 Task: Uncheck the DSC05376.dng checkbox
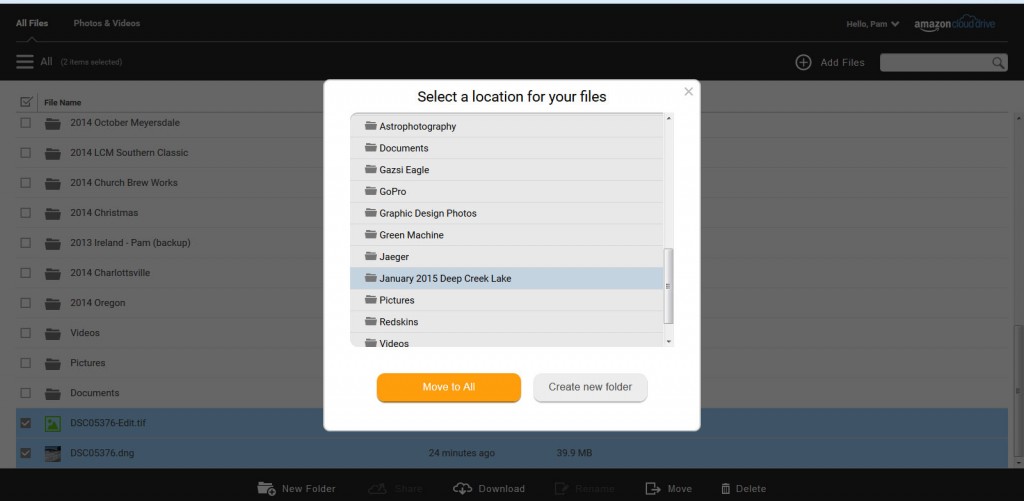[x=25, y=453]
